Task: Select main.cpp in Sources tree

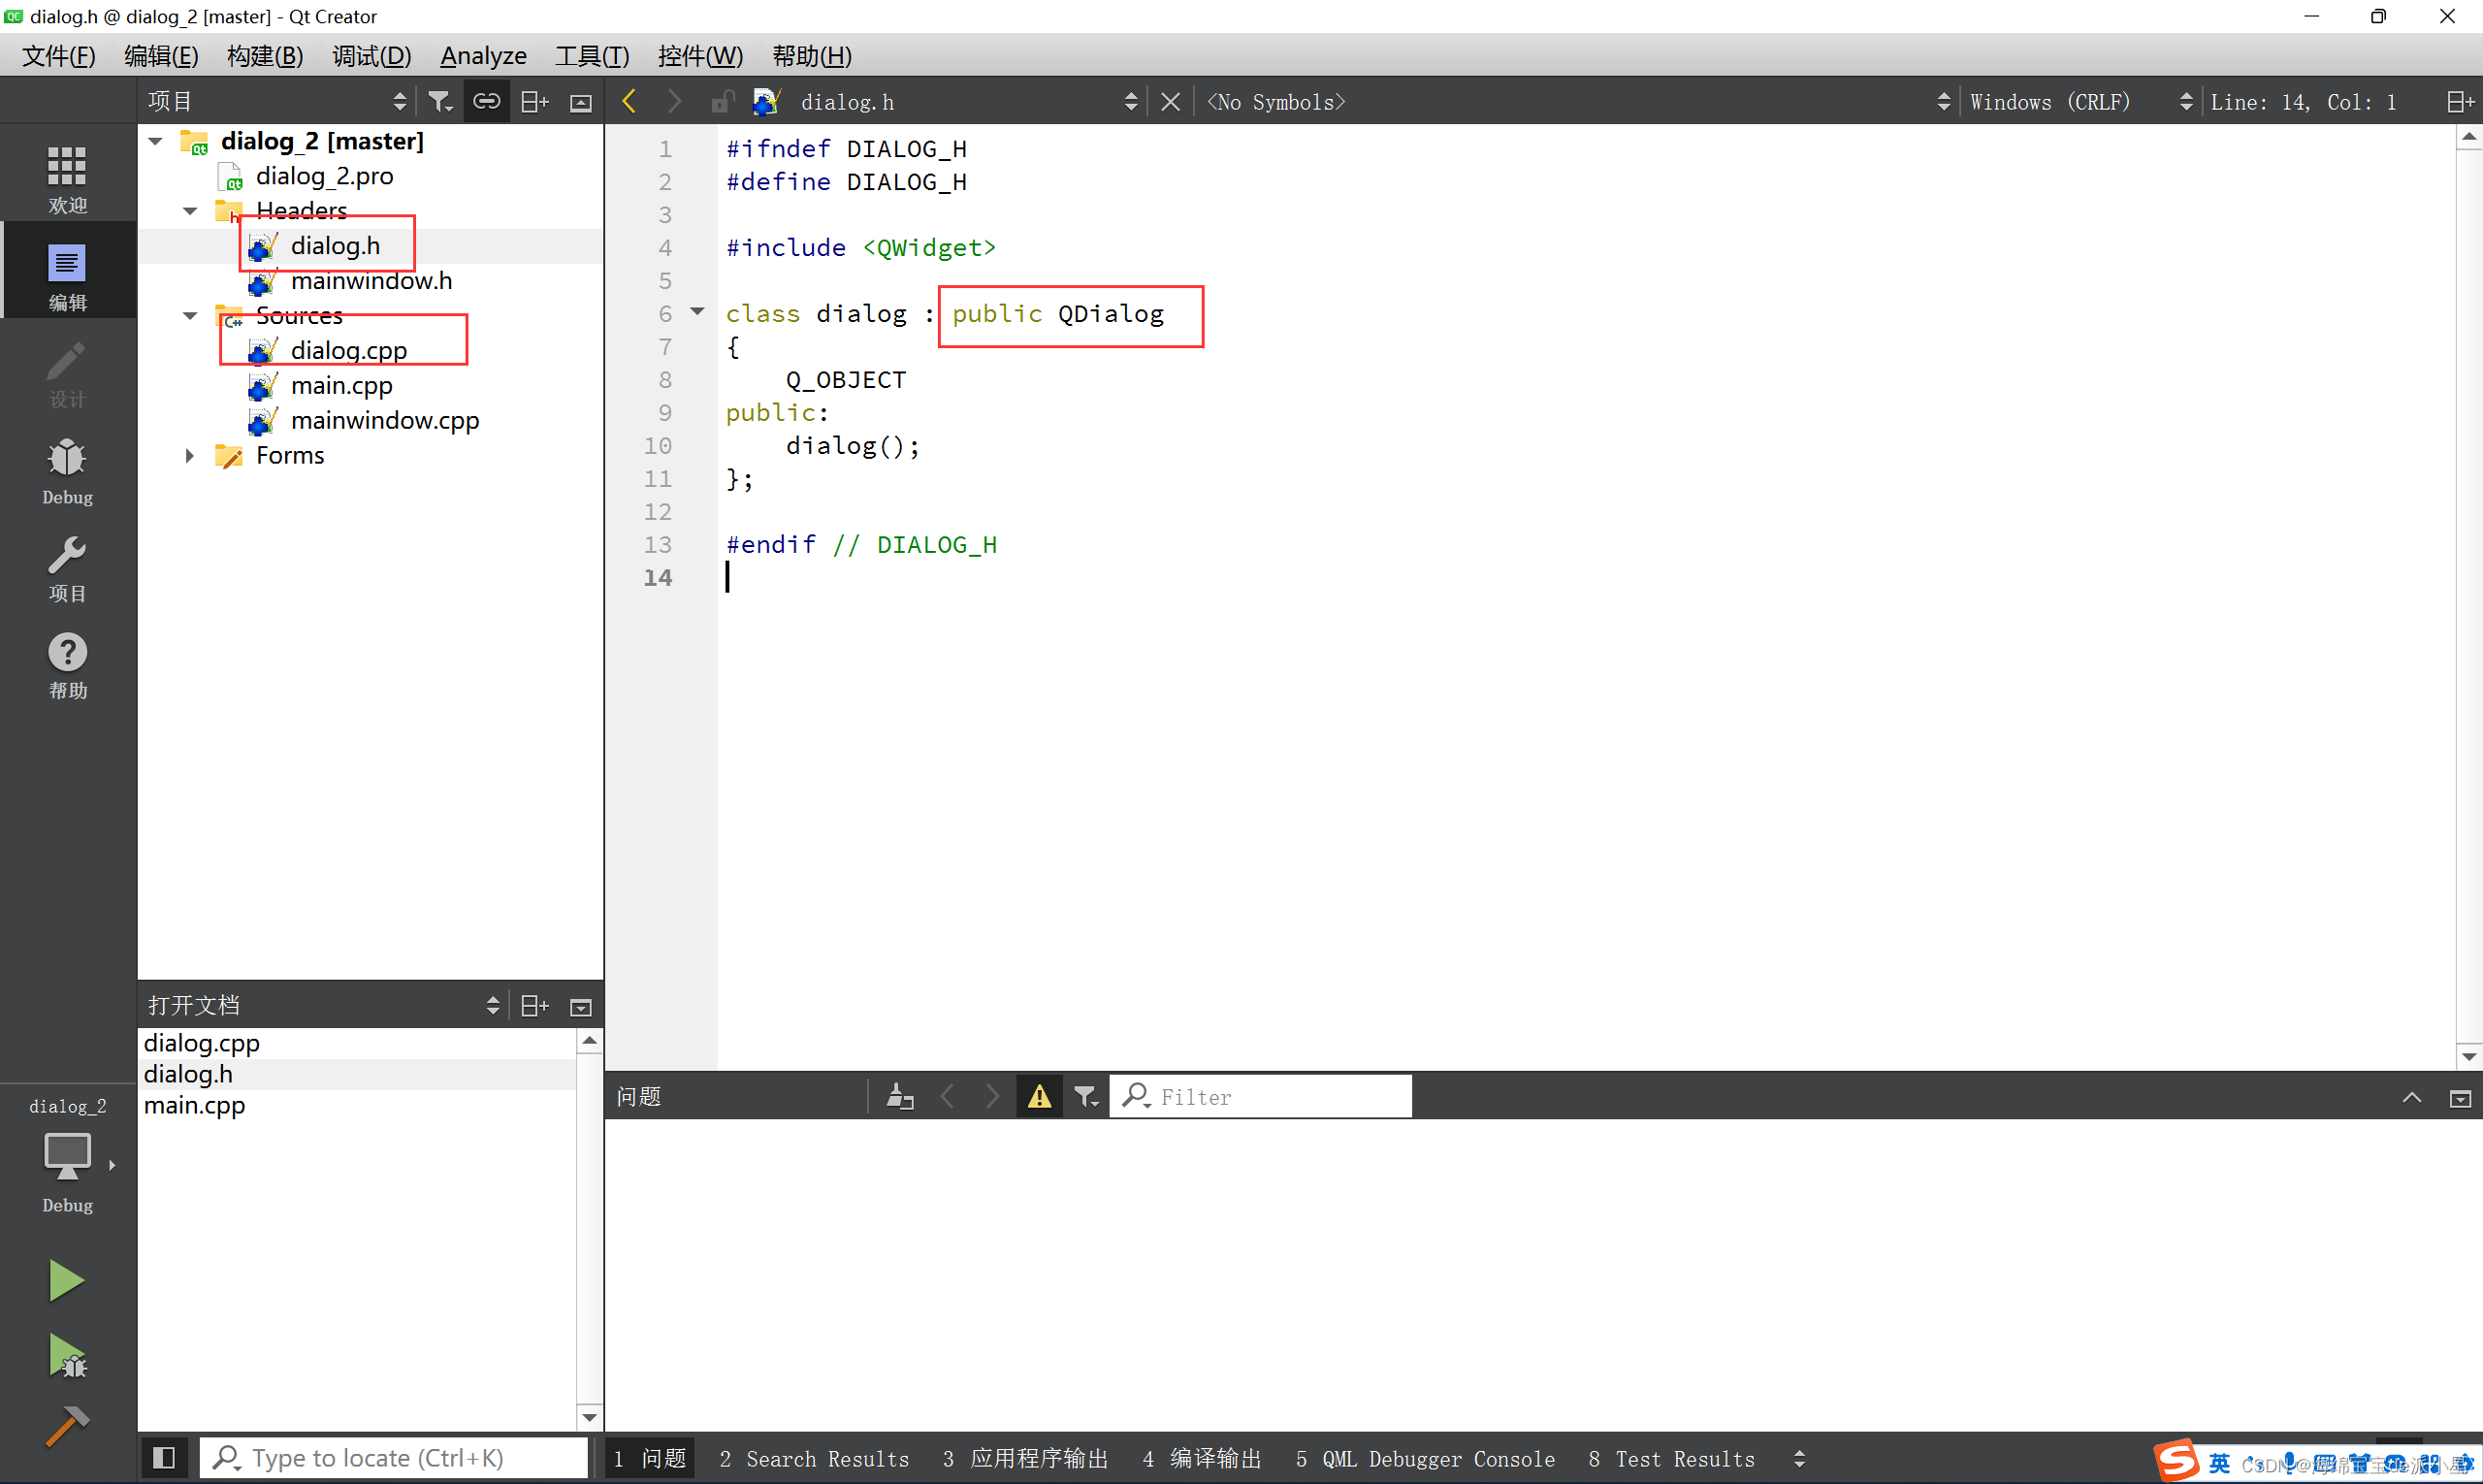Action: click(x=341, y=386)
